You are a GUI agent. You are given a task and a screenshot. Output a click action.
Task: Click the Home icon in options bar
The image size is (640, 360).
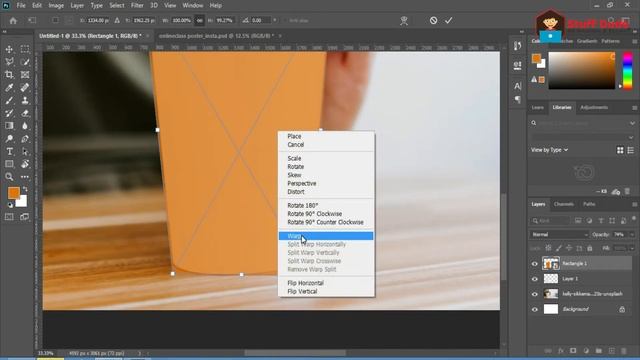point(13,20)
